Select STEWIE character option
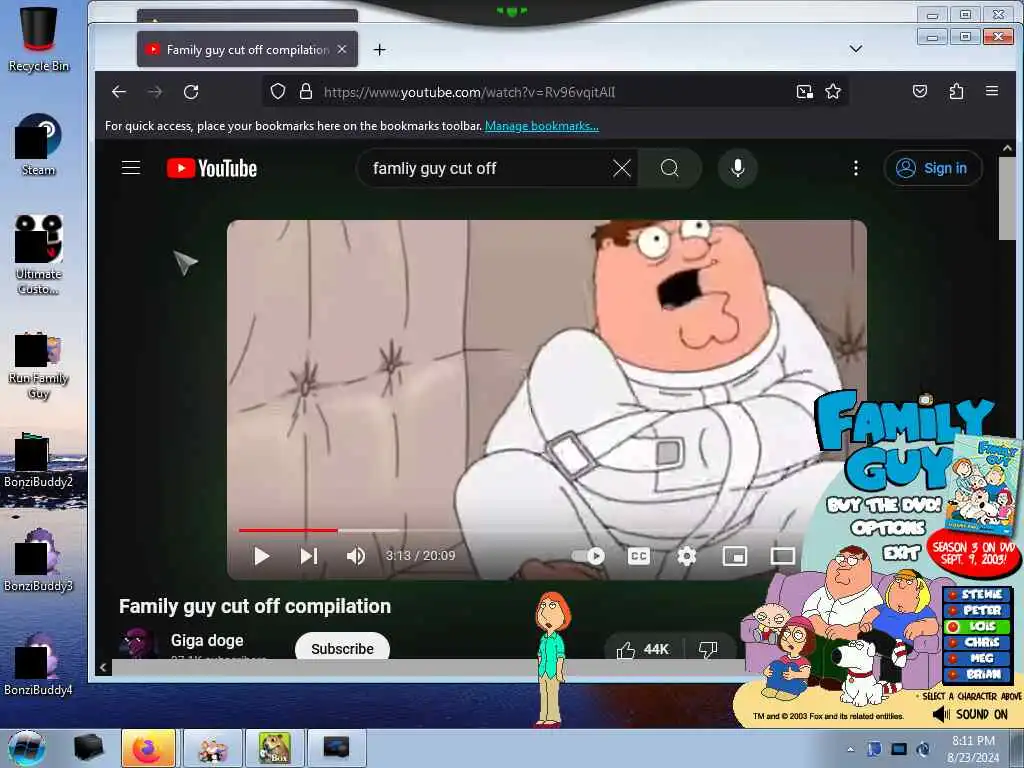This screenshot has width=1024, height=768. [976, 594]
